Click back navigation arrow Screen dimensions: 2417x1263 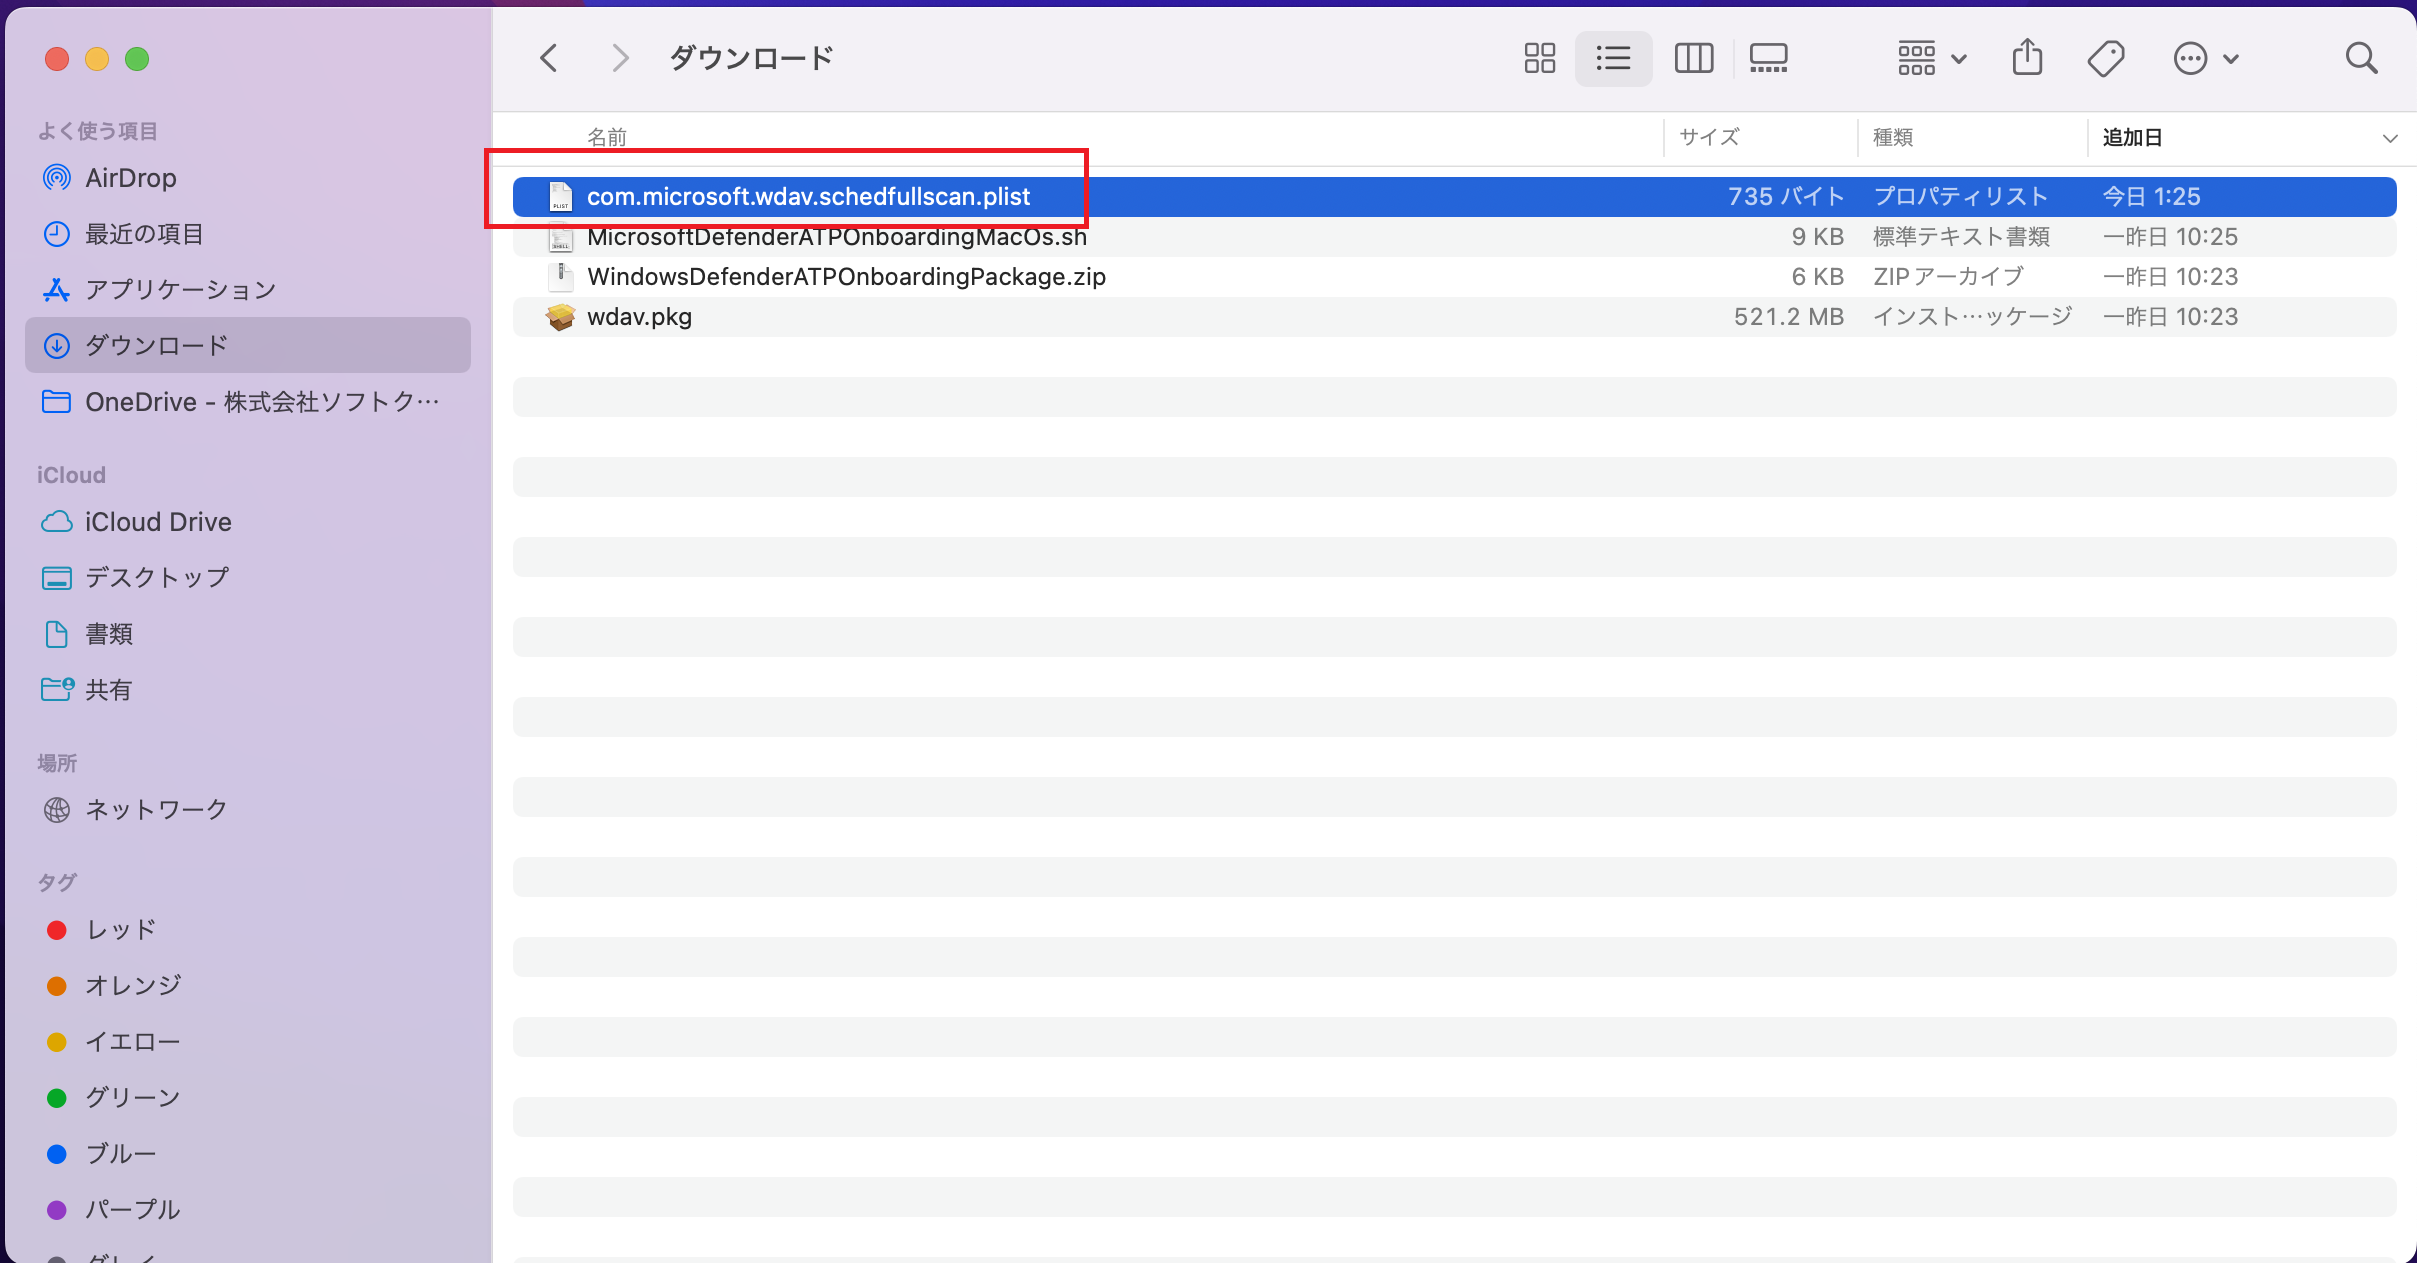553,58
